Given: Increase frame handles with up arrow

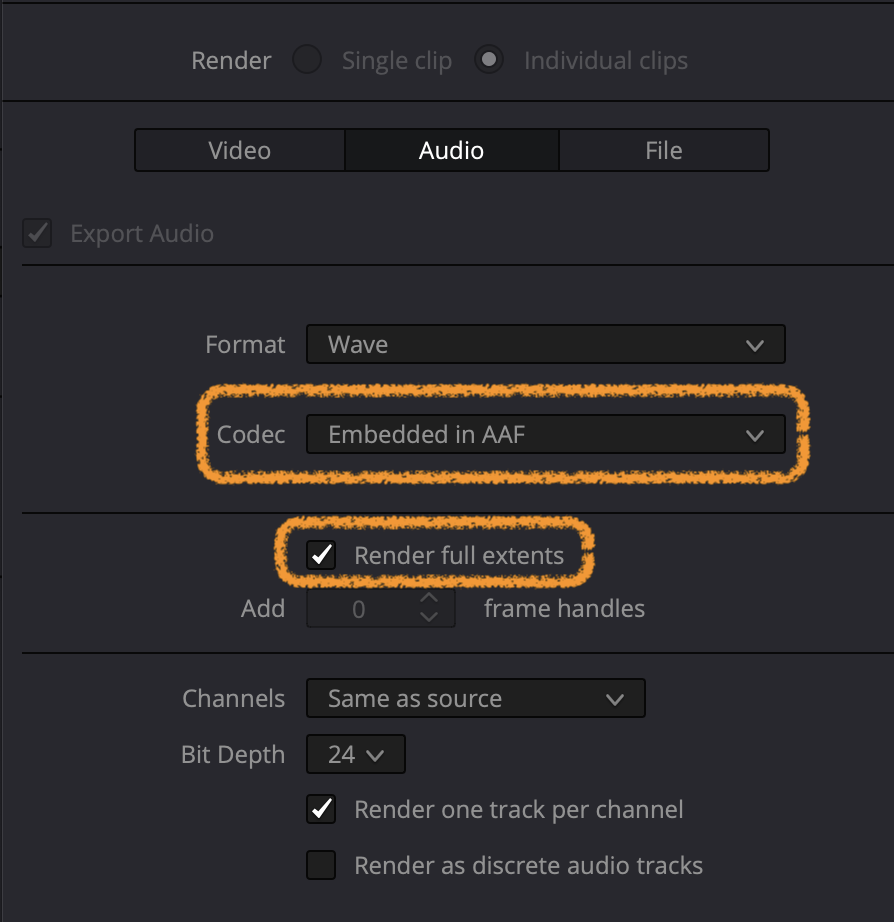Looking at the screenshot, I should pos(429,598).
